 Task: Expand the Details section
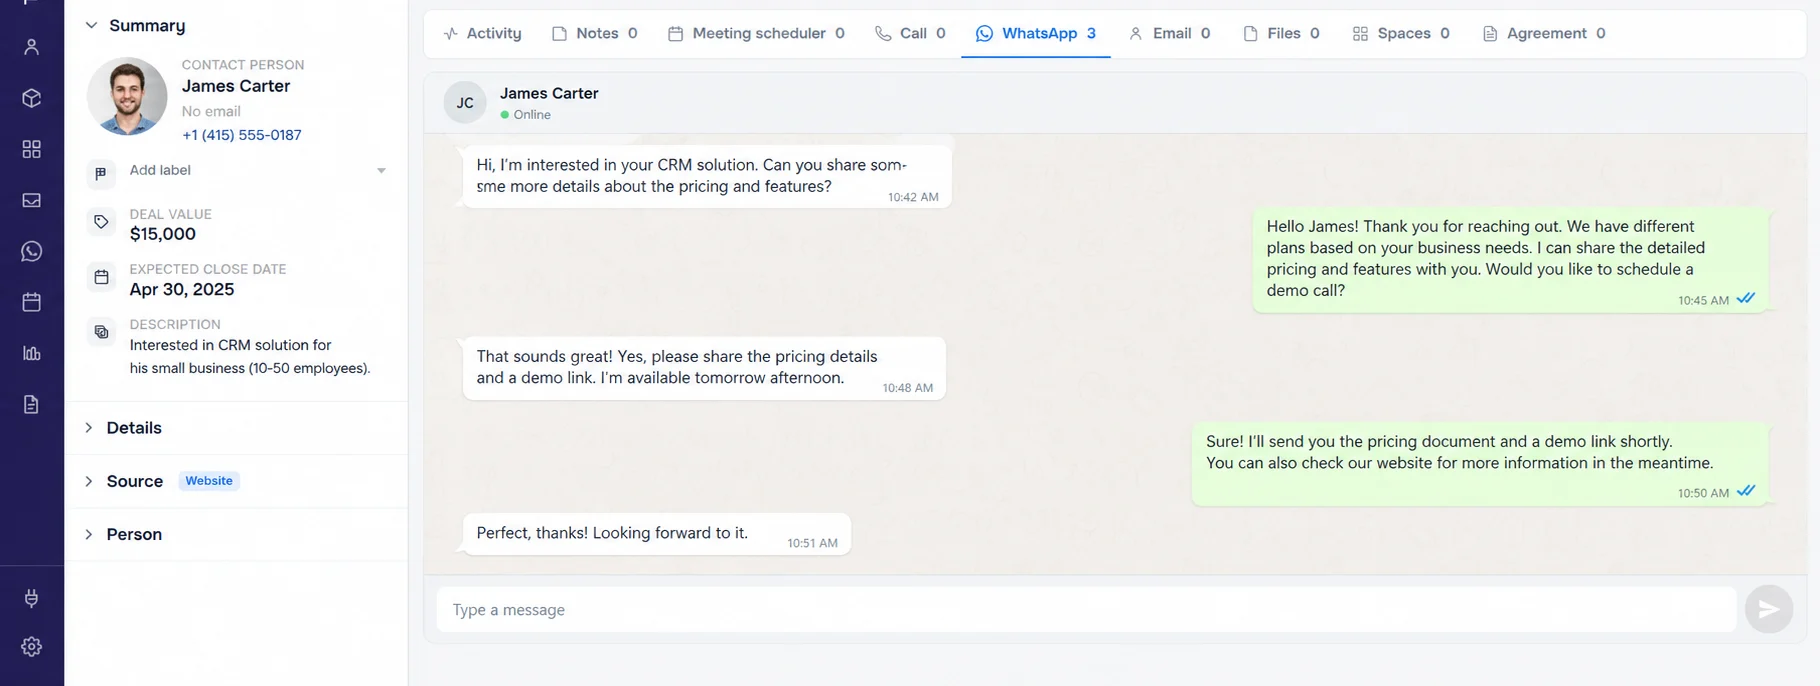(x=89, y=428)
